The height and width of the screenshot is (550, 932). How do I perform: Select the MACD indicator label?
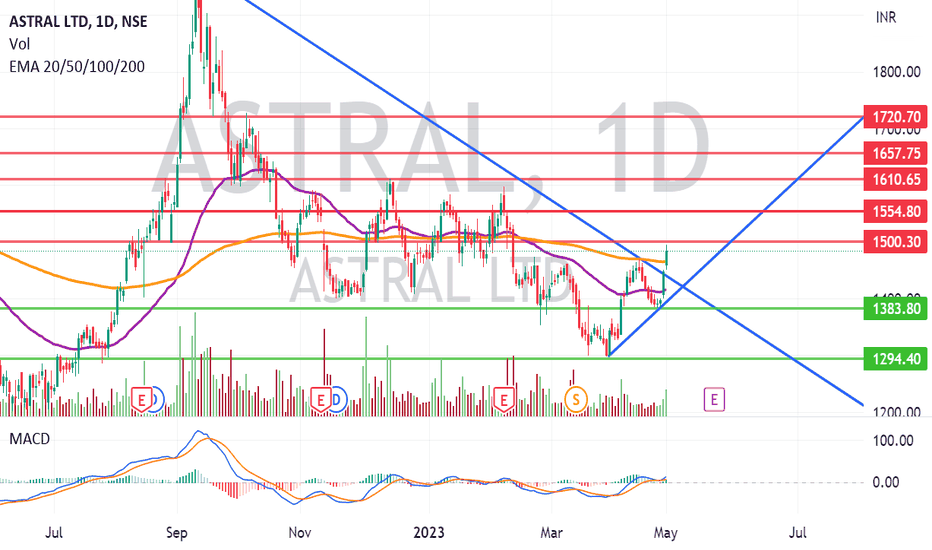[x=30, y=439]
